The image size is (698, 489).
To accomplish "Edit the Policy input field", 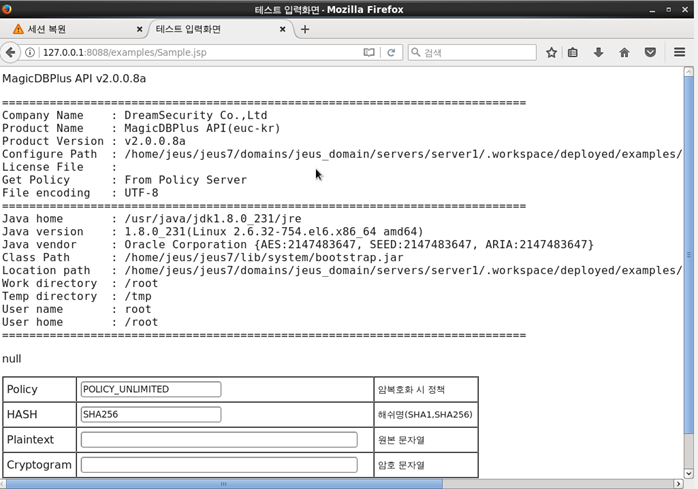I will (x=151, y=389).
